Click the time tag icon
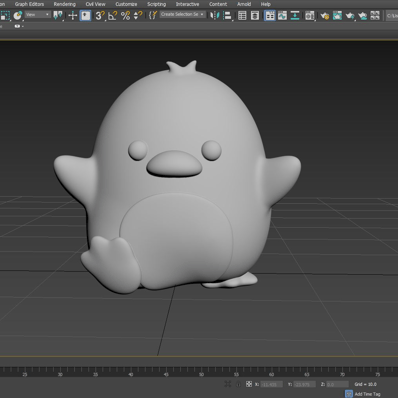The width and height of the screenshot is (398, 398). pos(349,394)
